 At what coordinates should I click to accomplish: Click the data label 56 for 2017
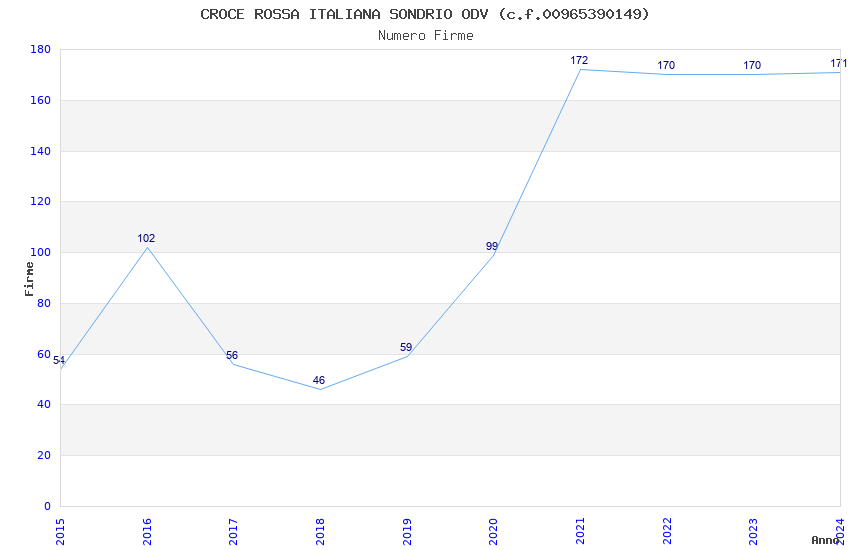[x=232, y=355]
